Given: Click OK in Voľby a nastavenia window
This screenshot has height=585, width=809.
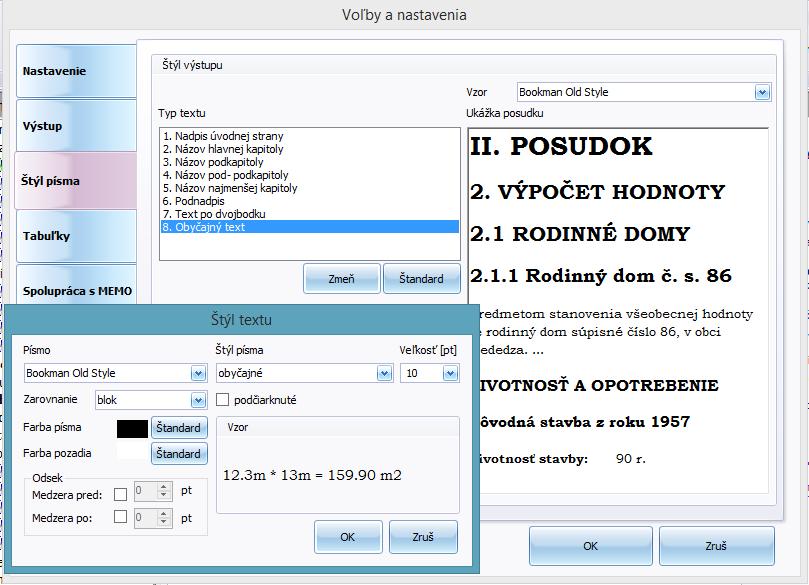Looking at the screenshot, I should (x=591, y=546).
